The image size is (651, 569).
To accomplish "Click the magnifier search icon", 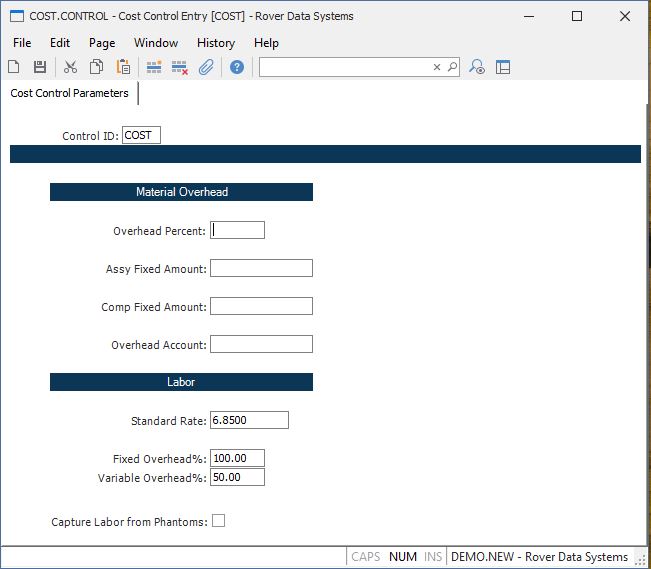I will pyautogui.click(x=452, y=67).
